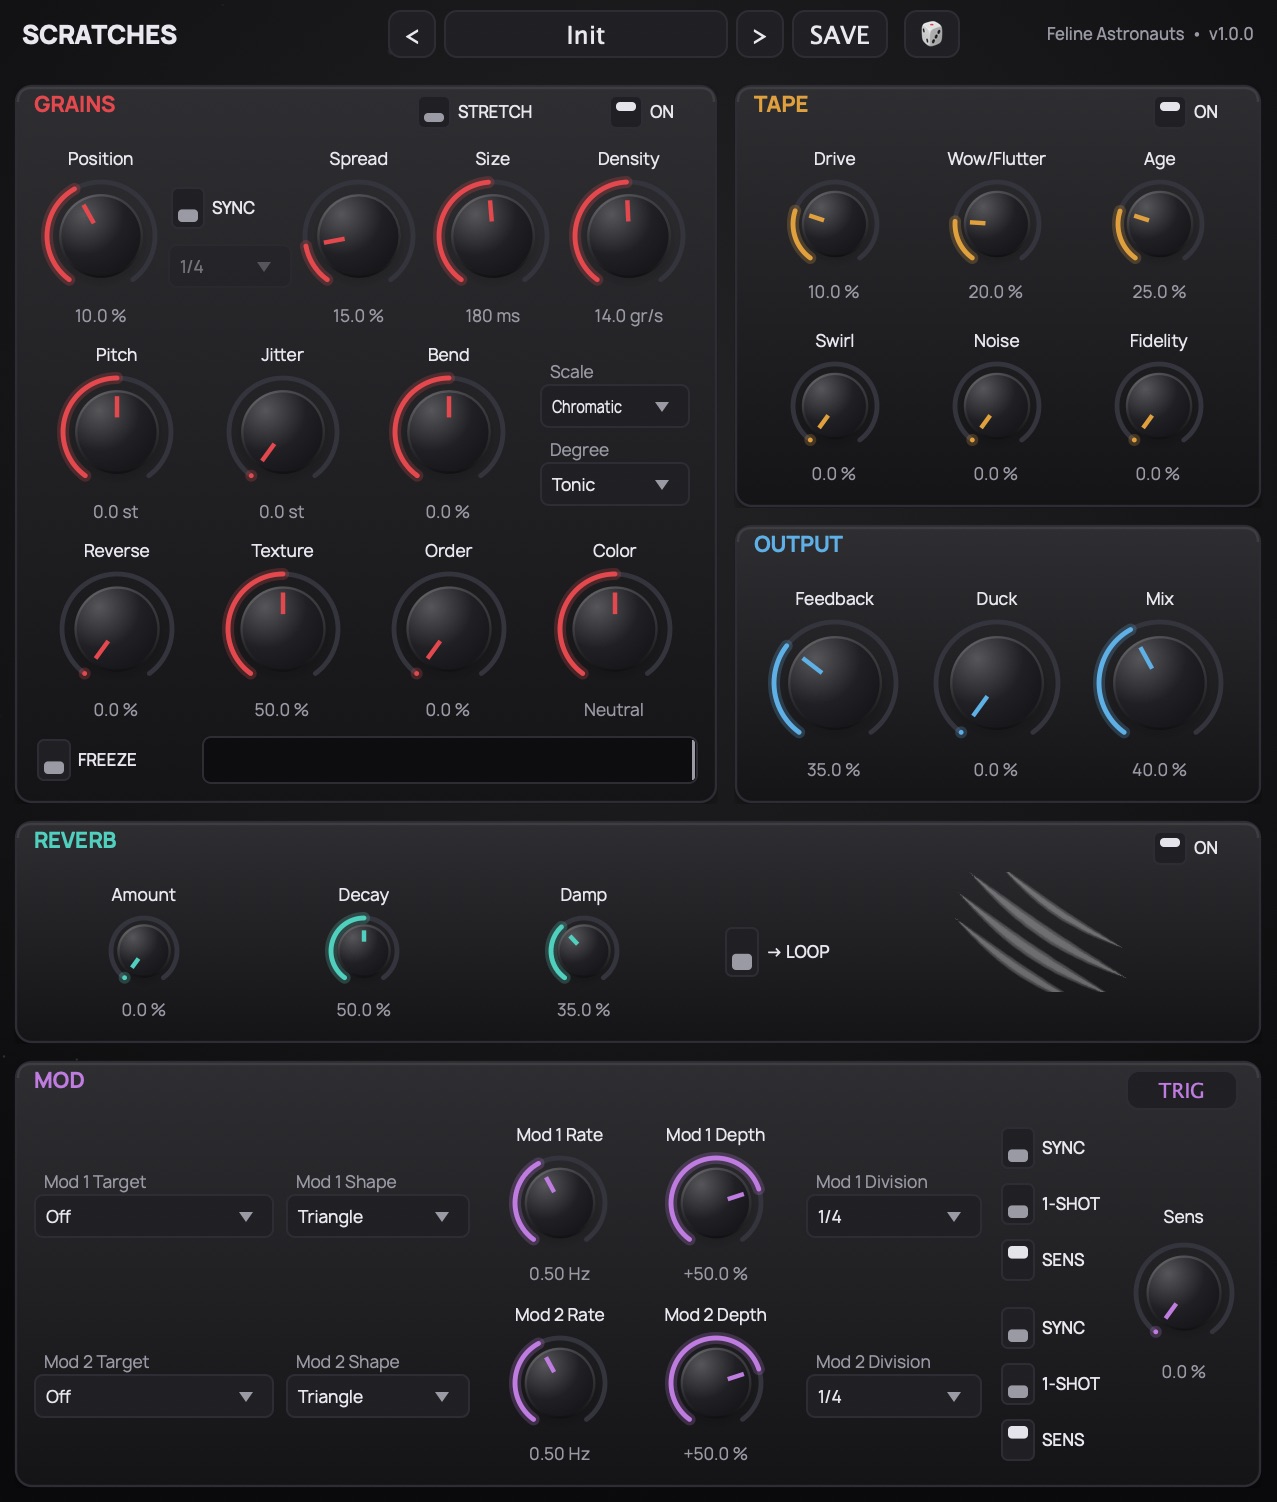Click the Pitch knob
Screen dimensions: 1277x1502
tap(116, 432)
